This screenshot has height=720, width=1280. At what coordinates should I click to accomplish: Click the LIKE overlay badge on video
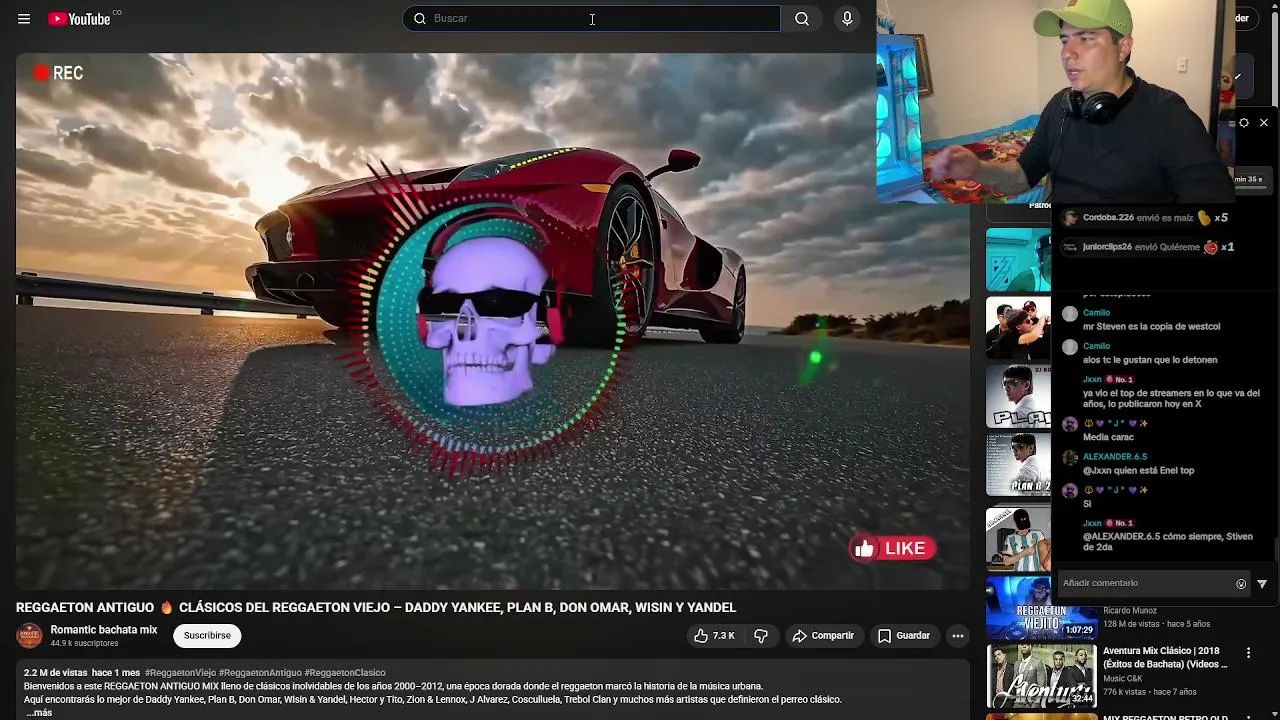tap(892, 548)
